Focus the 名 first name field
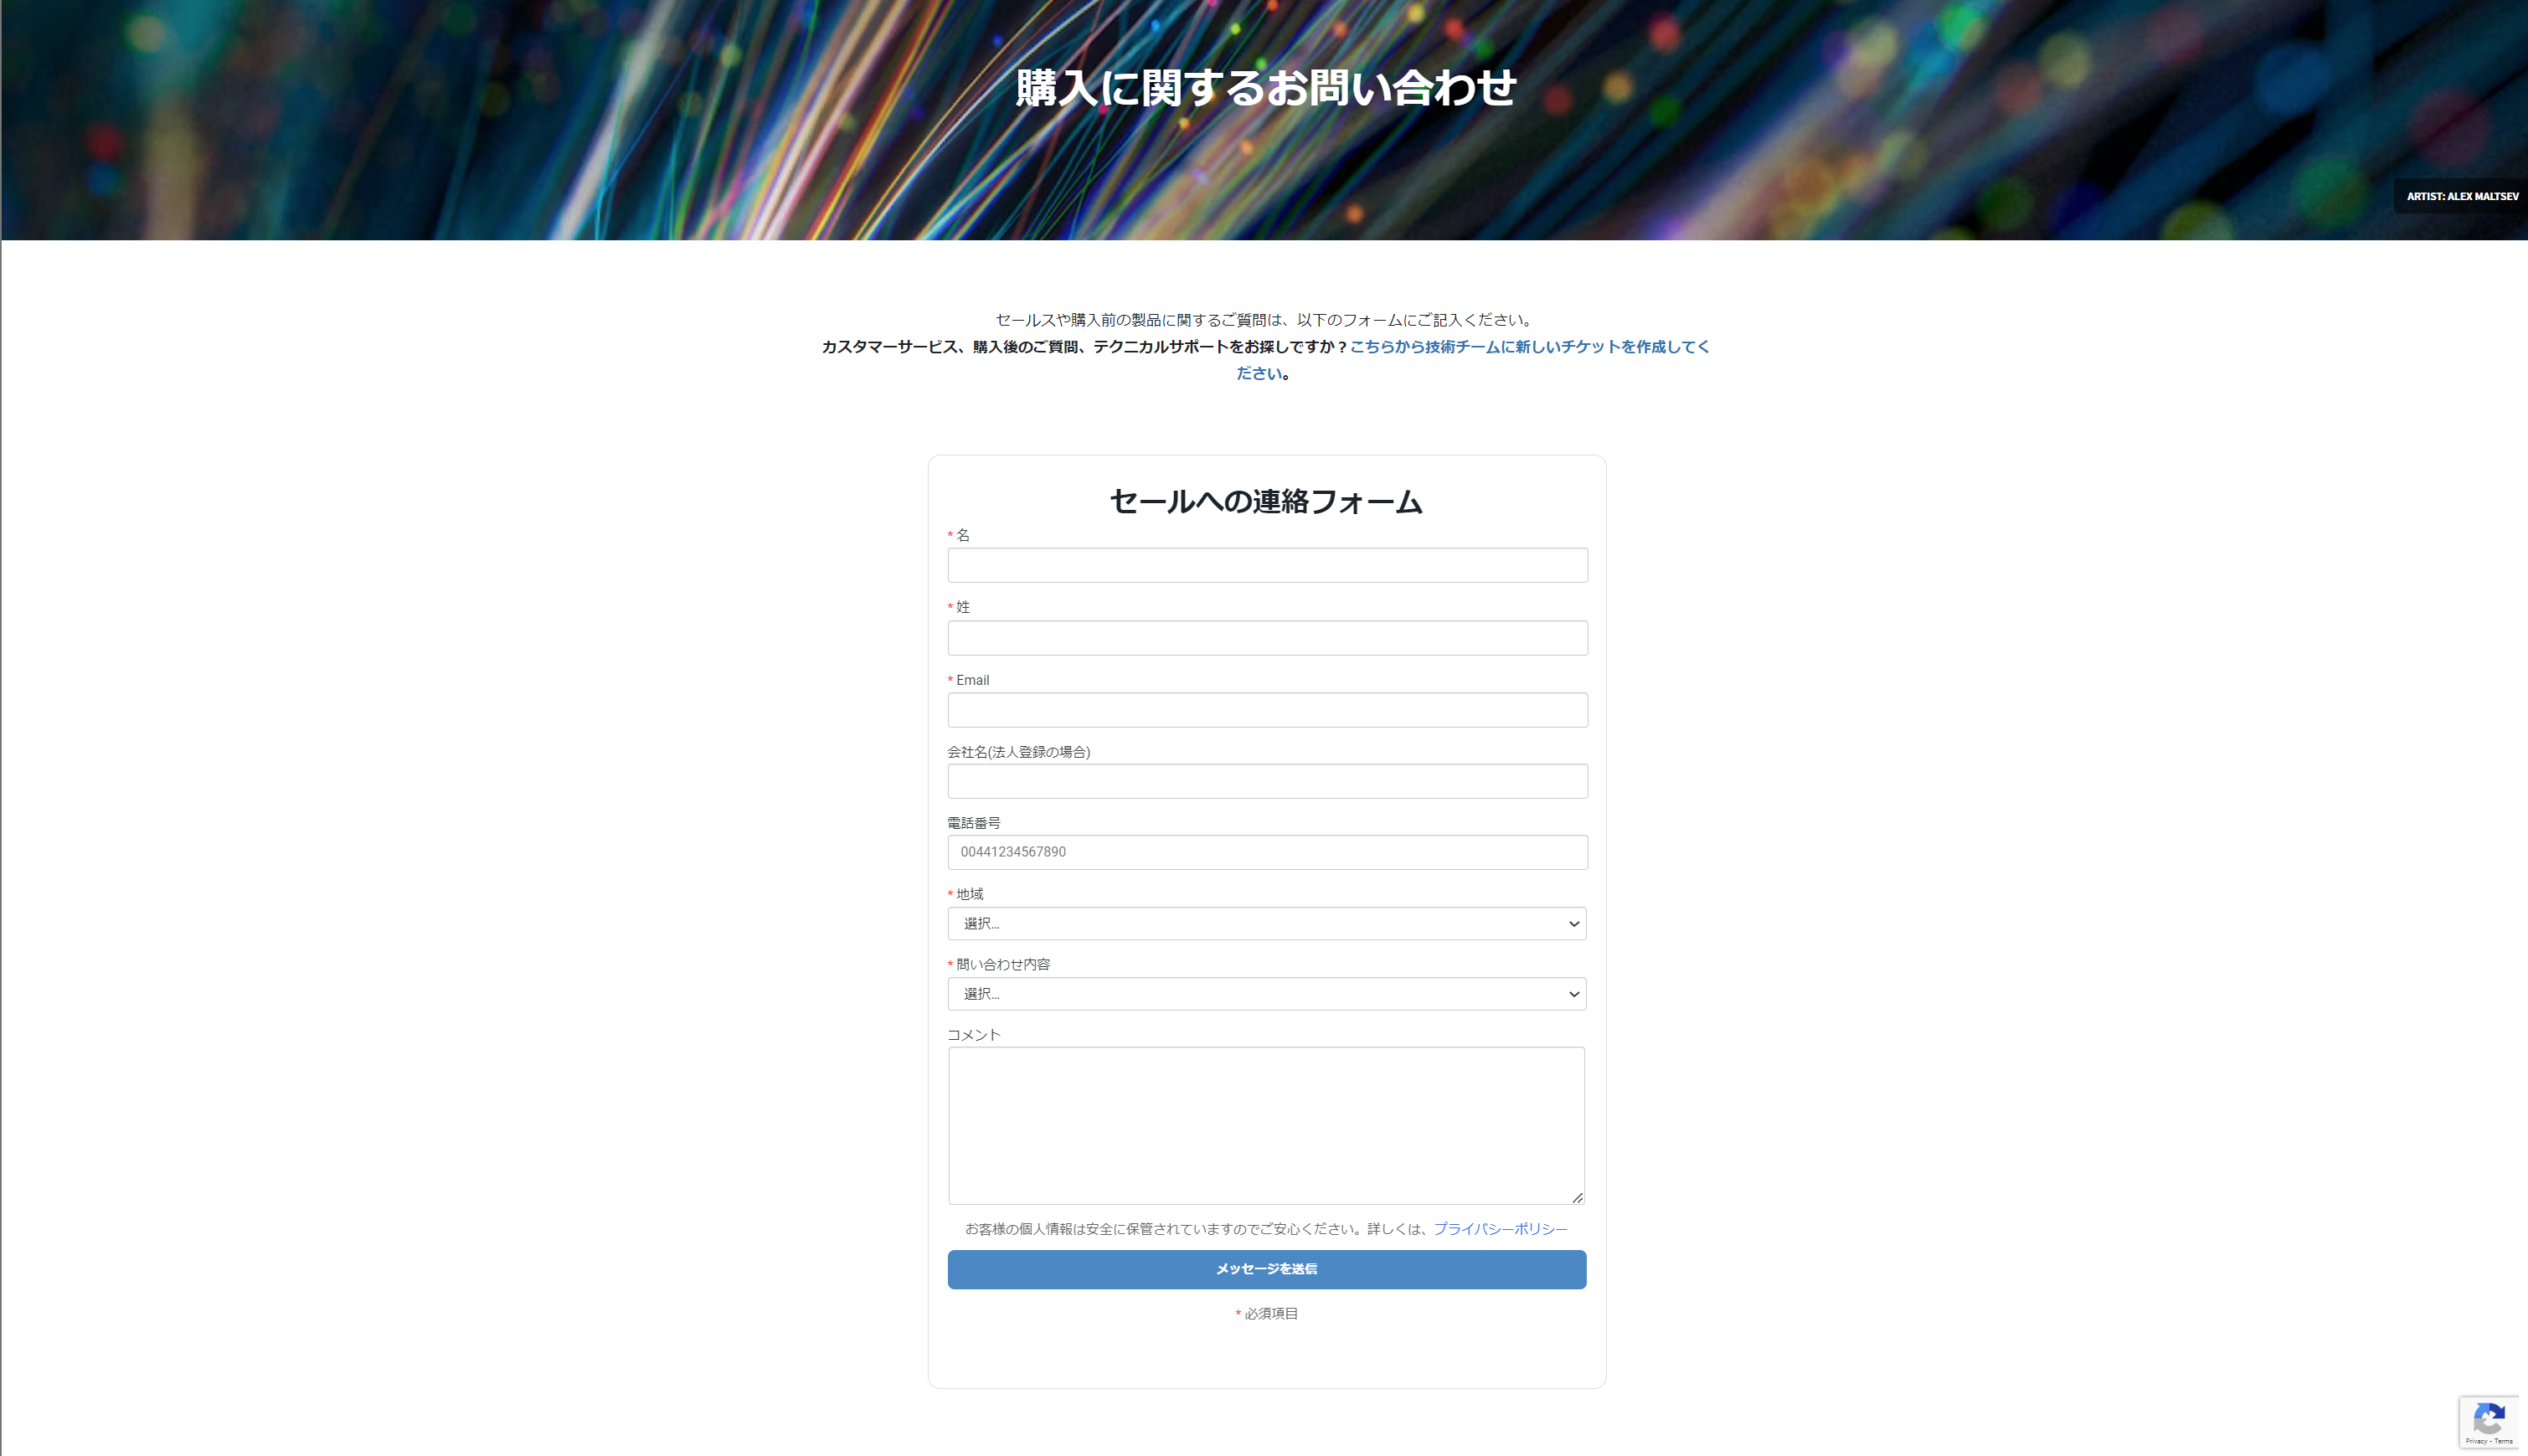 (x=1267, y=565)
